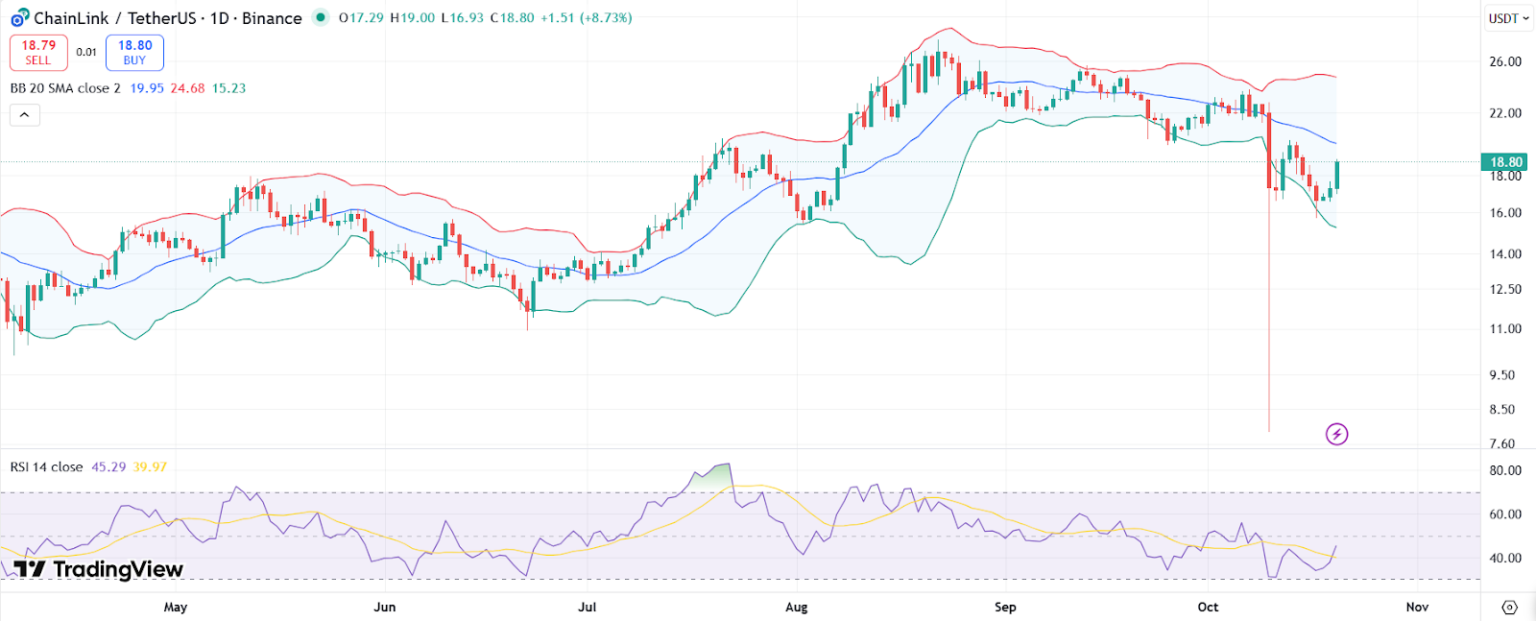Viewport: 1536px width, 621px height.
Task: Click the Jul label on time axis
Action: (x=587, y=607)
